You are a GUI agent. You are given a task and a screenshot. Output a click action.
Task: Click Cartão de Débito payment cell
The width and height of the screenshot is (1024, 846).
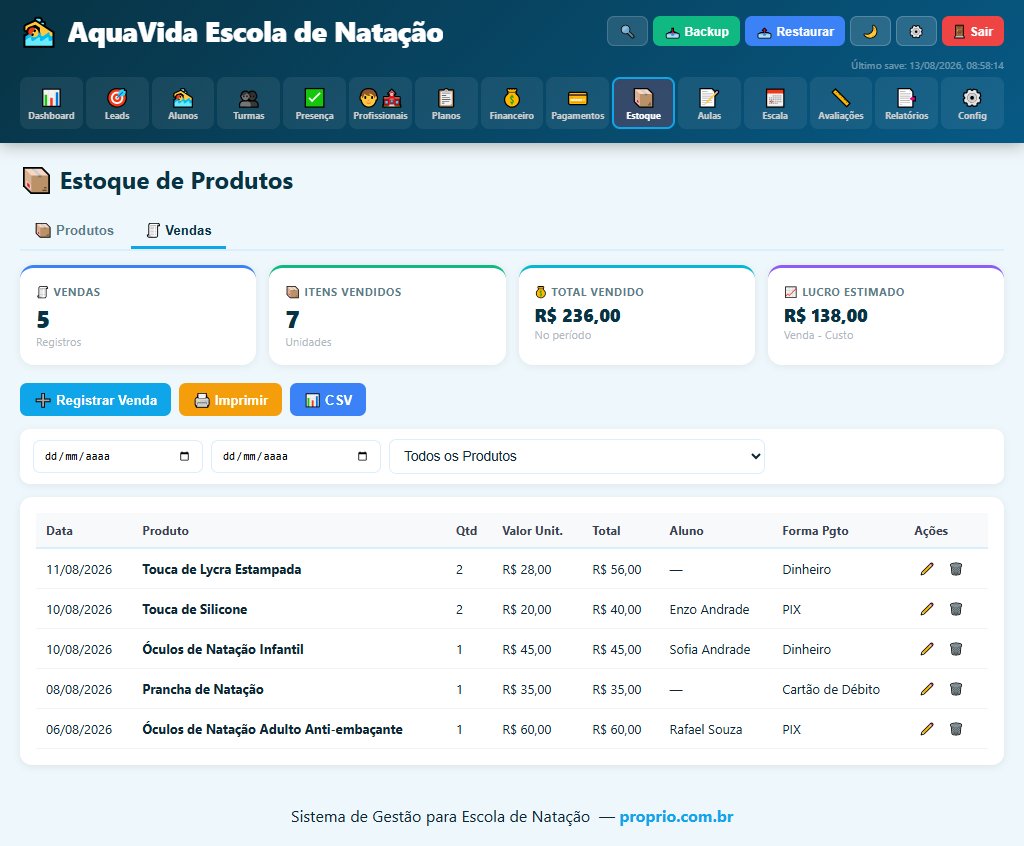tap(831, 690)
